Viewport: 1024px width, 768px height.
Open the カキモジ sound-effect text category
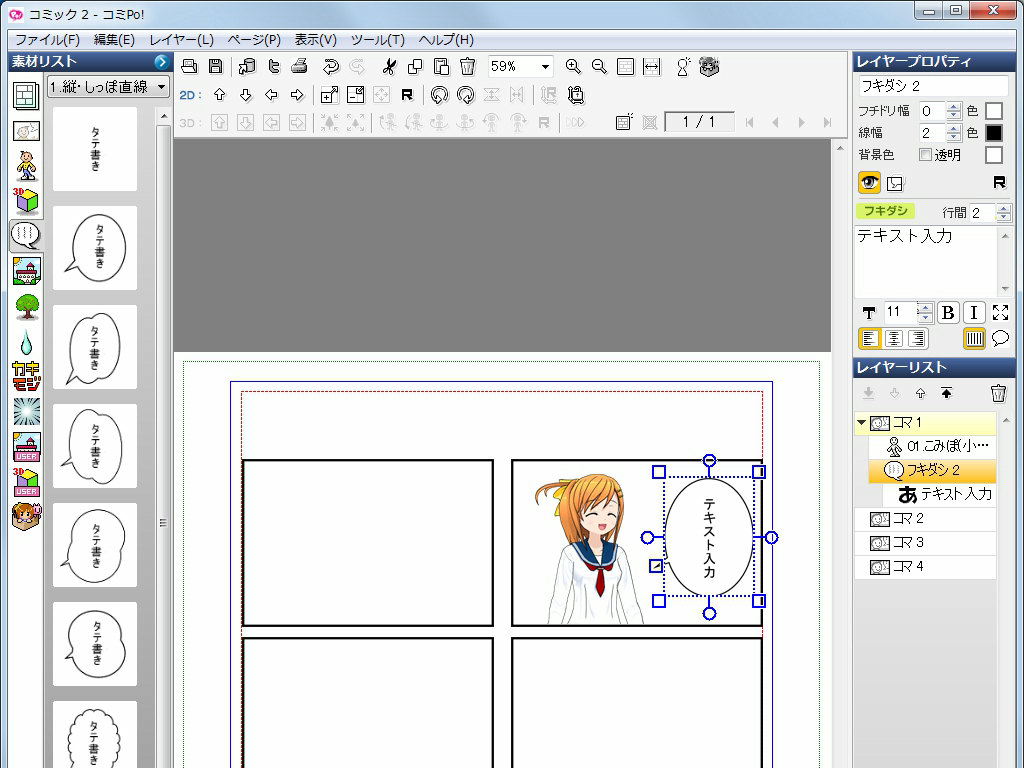26,376
